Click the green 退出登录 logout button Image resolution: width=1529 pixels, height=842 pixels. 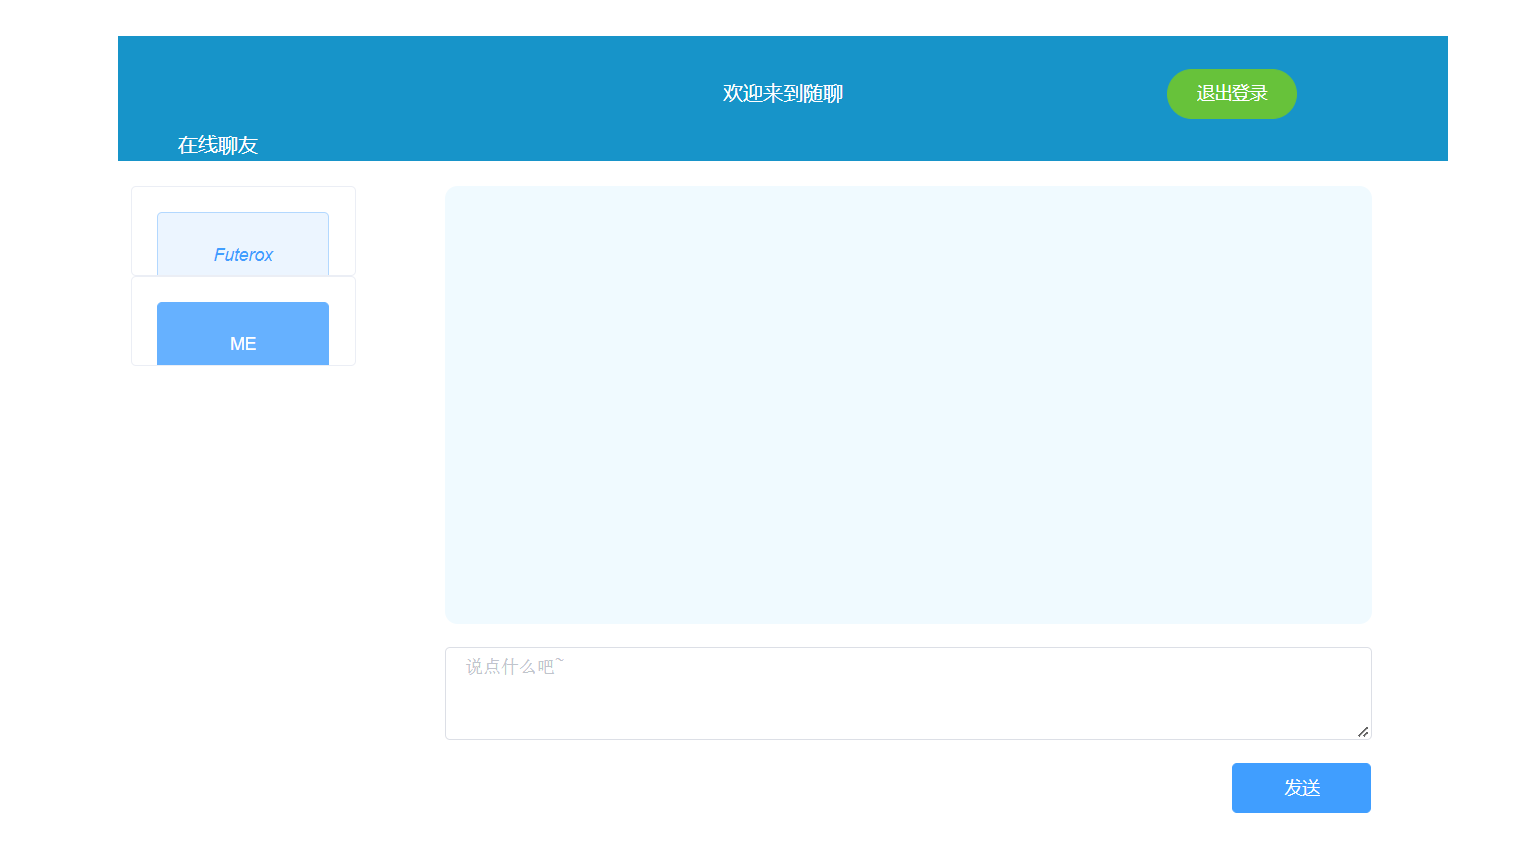[1231, 94]
